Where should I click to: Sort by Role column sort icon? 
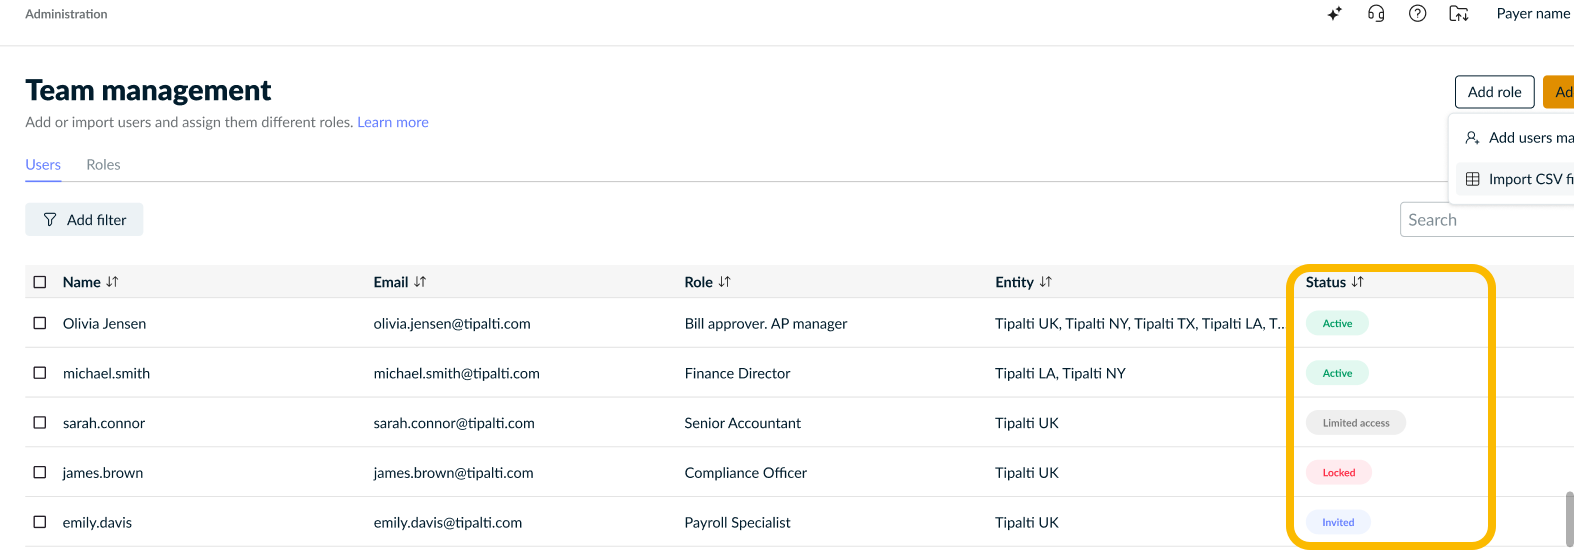click(725, 282)
